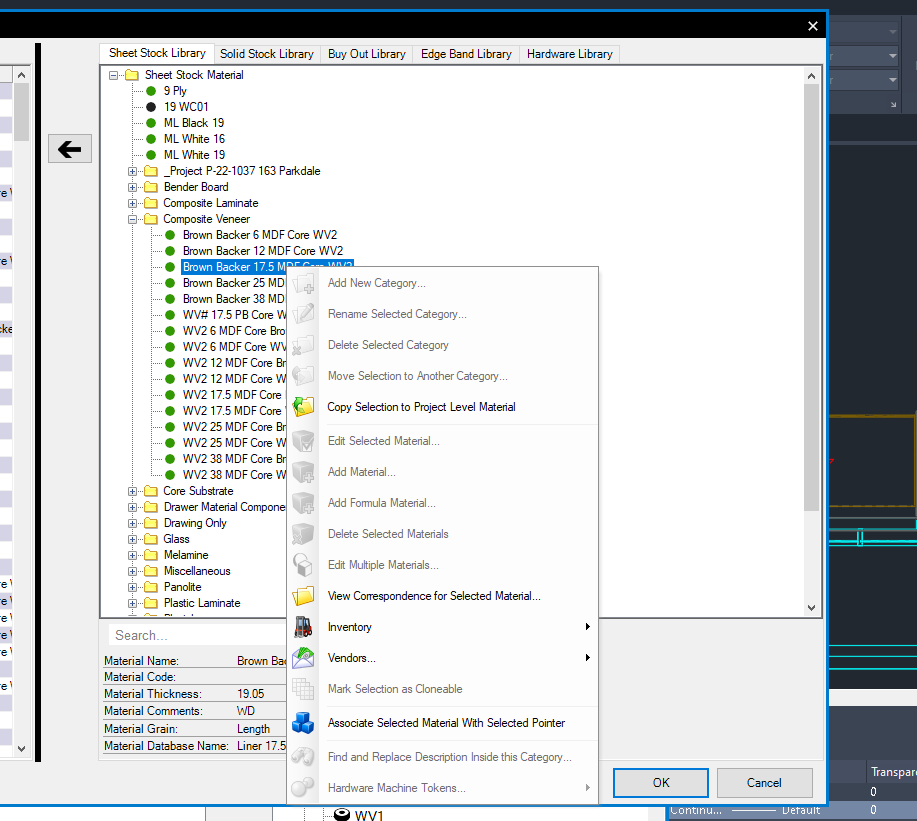Expand the Bender Board folder

click(x=132, y=188)
